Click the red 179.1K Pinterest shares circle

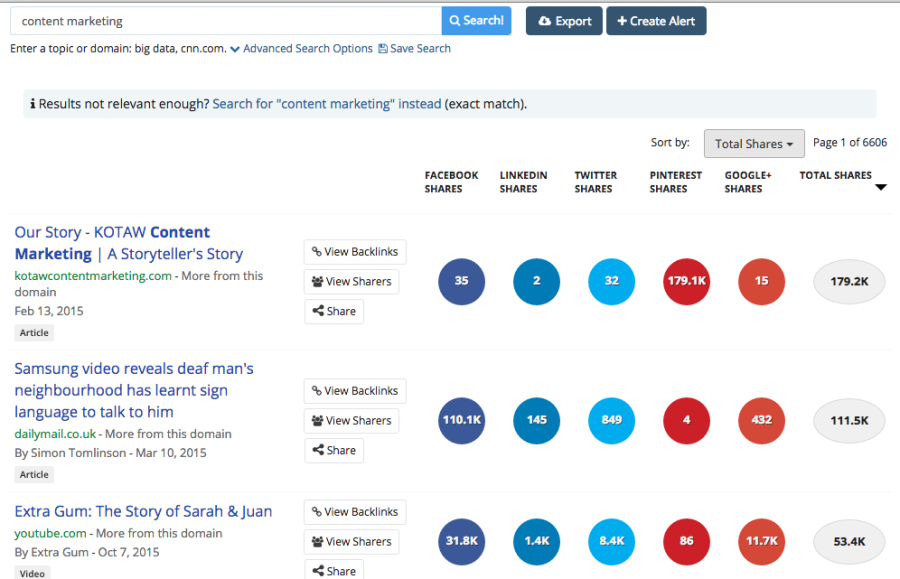tap(686, 281)
